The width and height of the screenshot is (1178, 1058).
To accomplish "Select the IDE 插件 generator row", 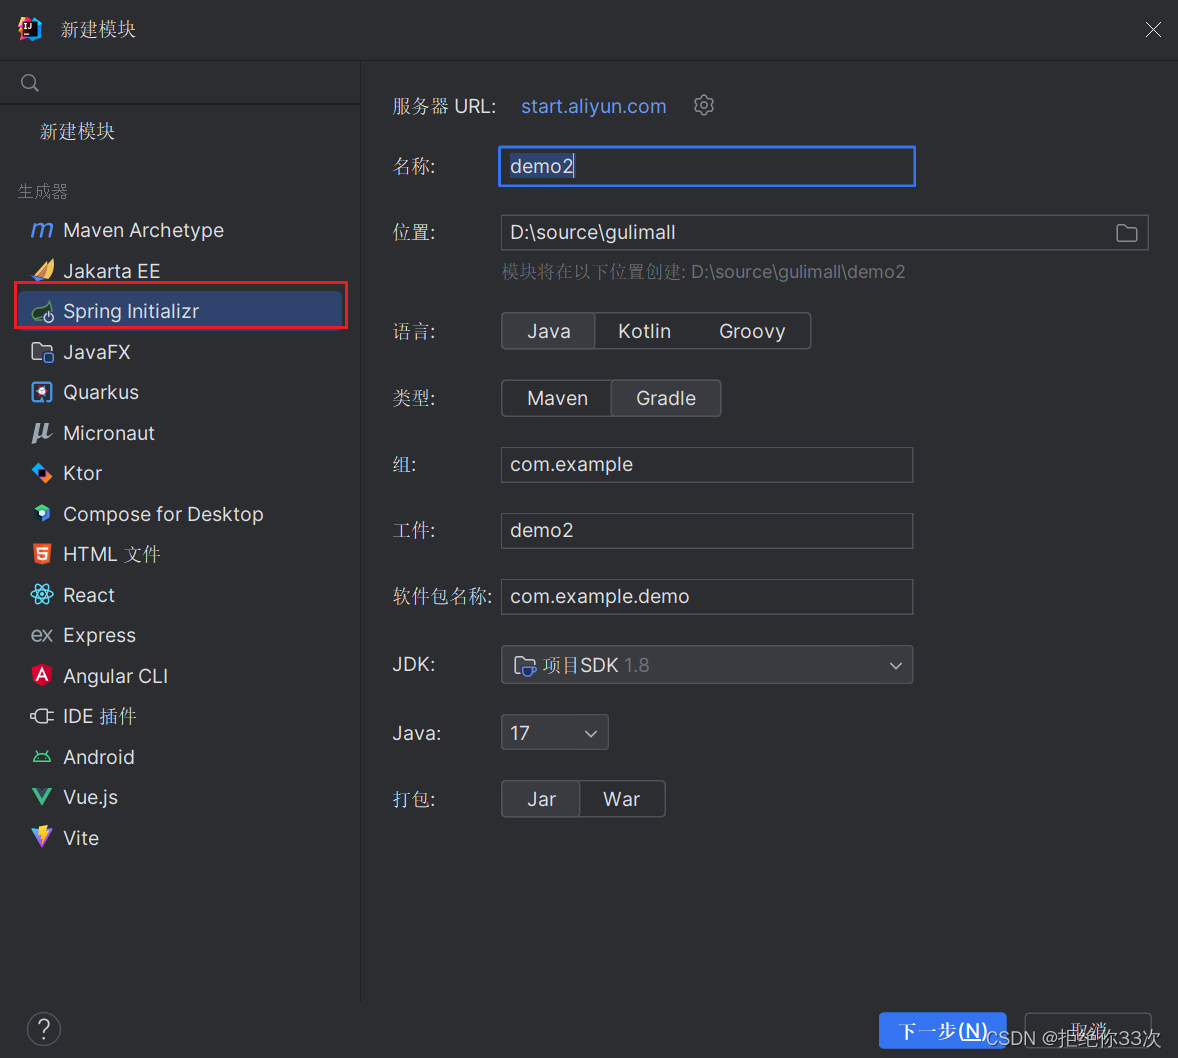I will [180, 716].
